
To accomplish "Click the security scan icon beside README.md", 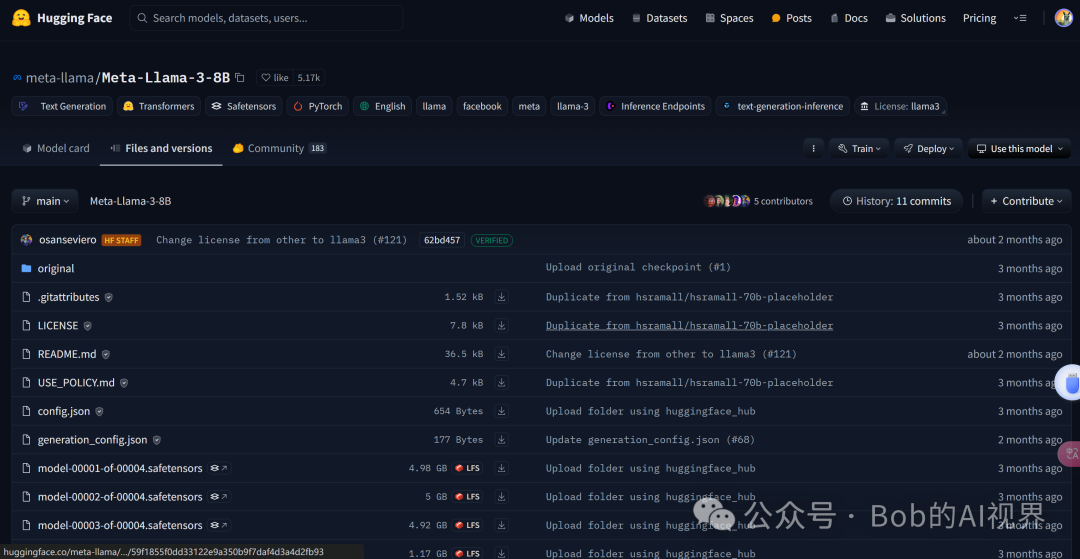I will coord(105,355).
